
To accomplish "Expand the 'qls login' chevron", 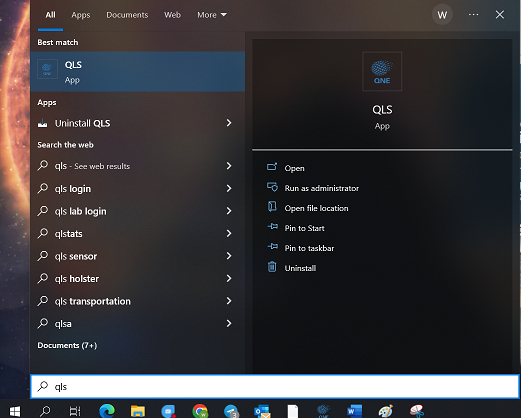I will pyautogui.click(x=229, y=188).
